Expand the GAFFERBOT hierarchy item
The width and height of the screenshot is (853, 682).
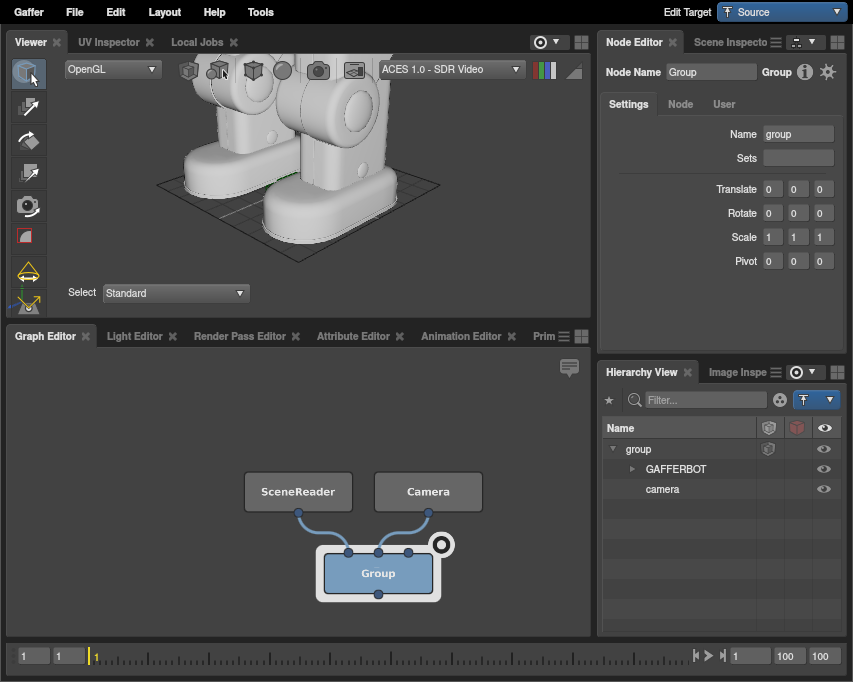tap(632, 469)
